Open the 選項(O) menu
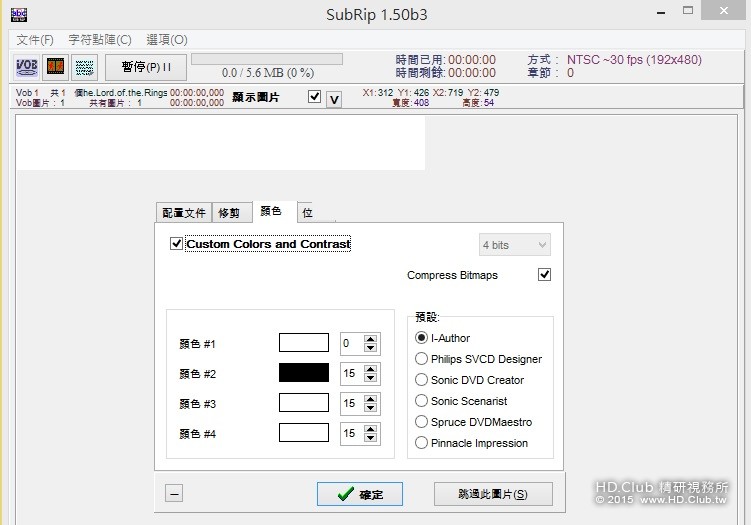The height and width of the screenshot is (525, 751). pos(167,40)
